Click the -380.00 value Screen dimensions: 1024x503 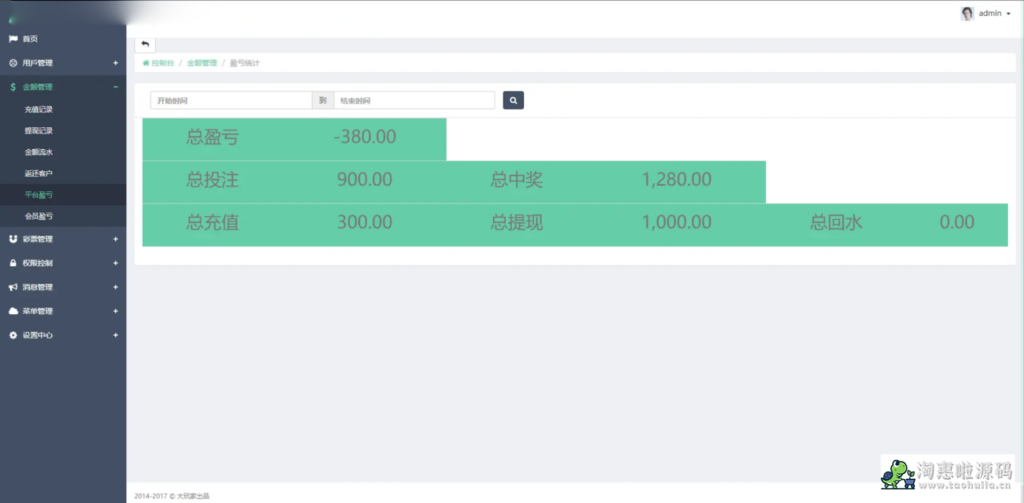(x=364, y=137)
